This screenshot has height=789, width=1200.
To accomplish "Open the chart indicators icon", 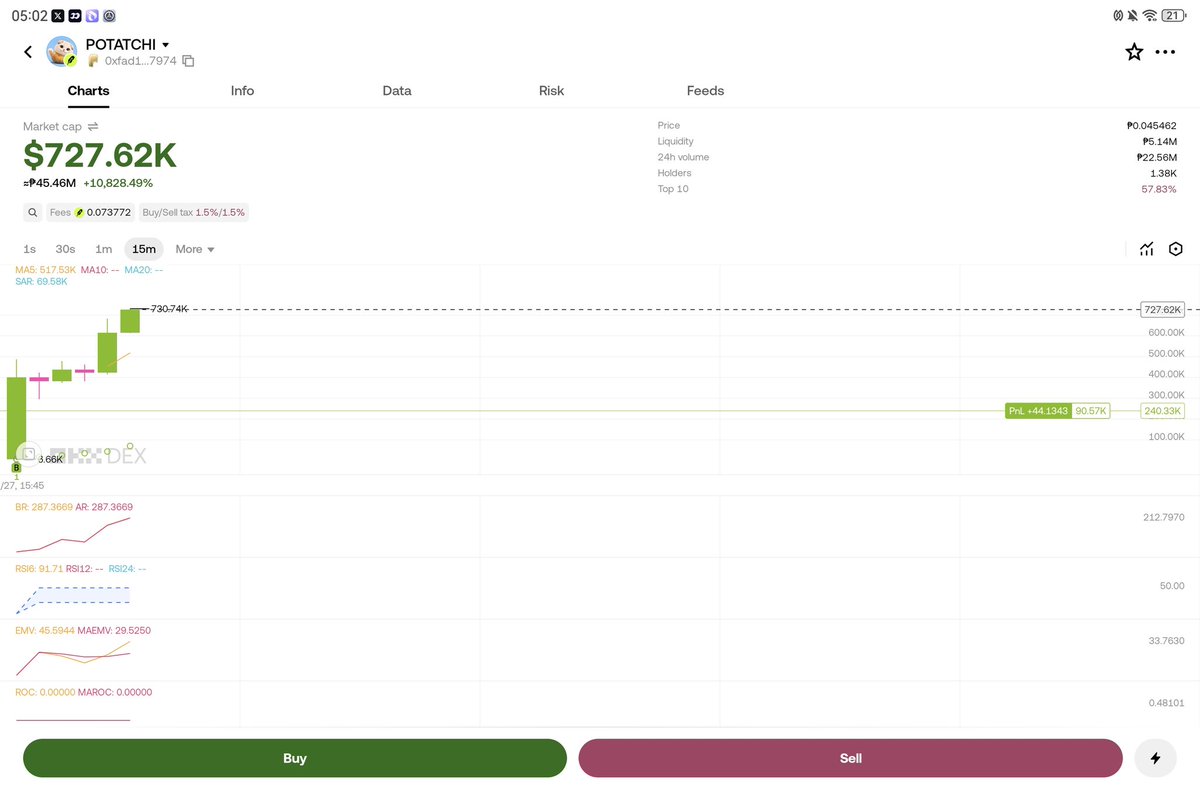I will pyautogui.click(x=1146, y=249).
